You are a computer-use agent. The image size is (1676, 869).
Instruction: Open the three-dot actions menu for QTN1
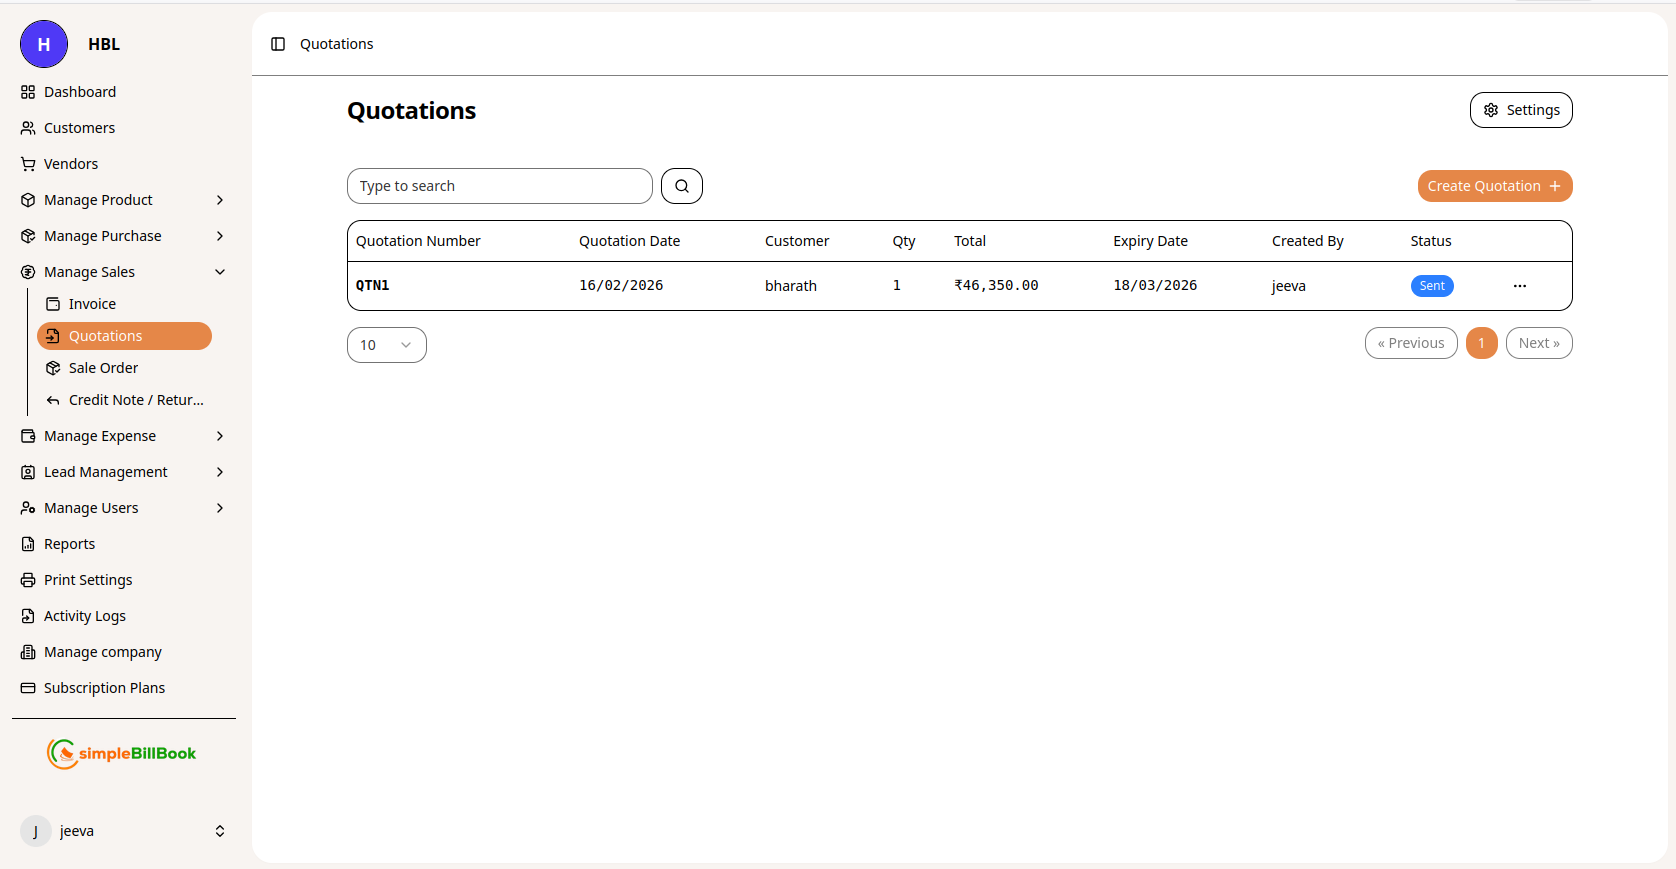point(1519,286)
